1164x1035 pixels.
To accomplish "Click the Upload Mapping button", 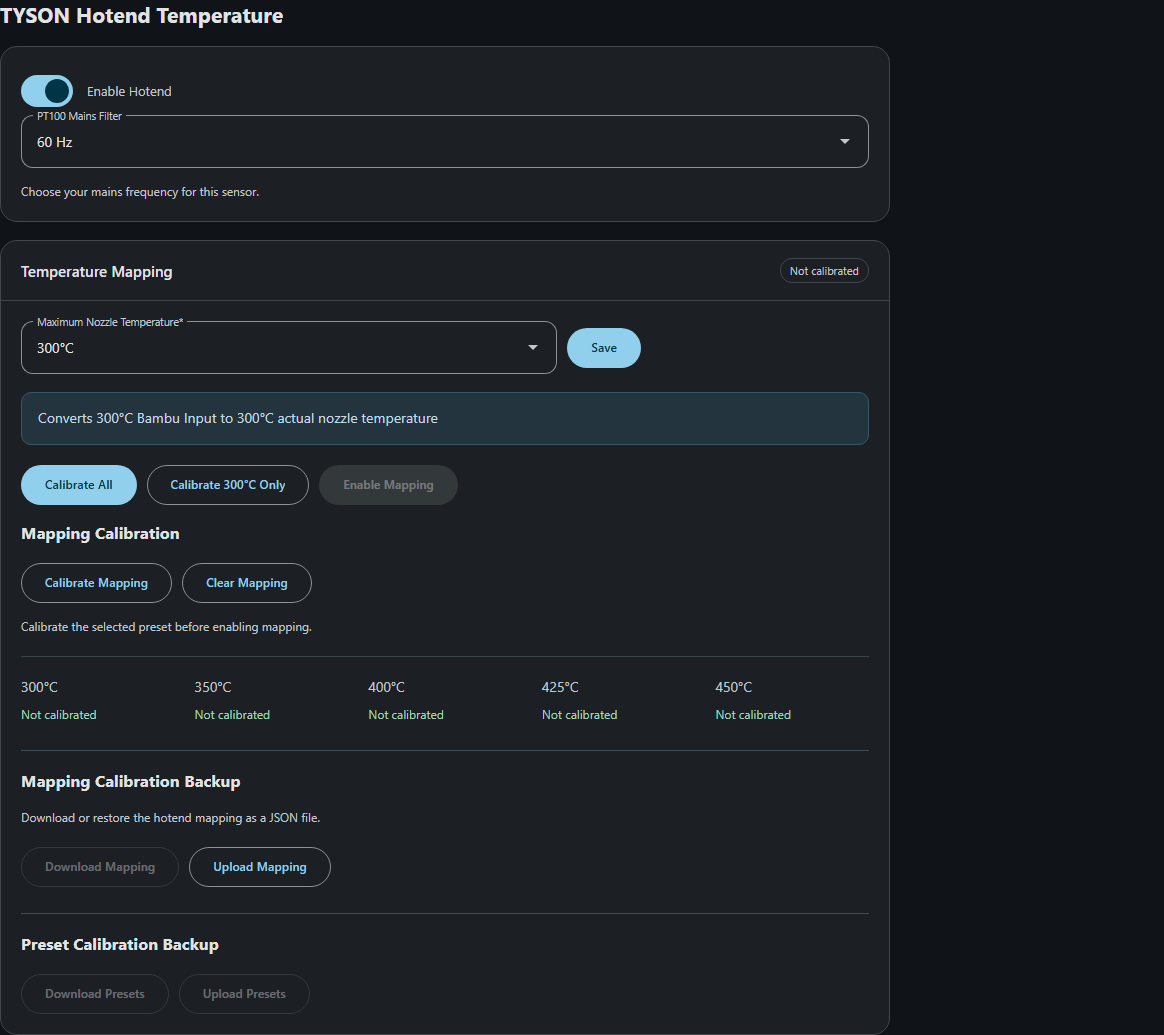I will [x=260, y=866].
